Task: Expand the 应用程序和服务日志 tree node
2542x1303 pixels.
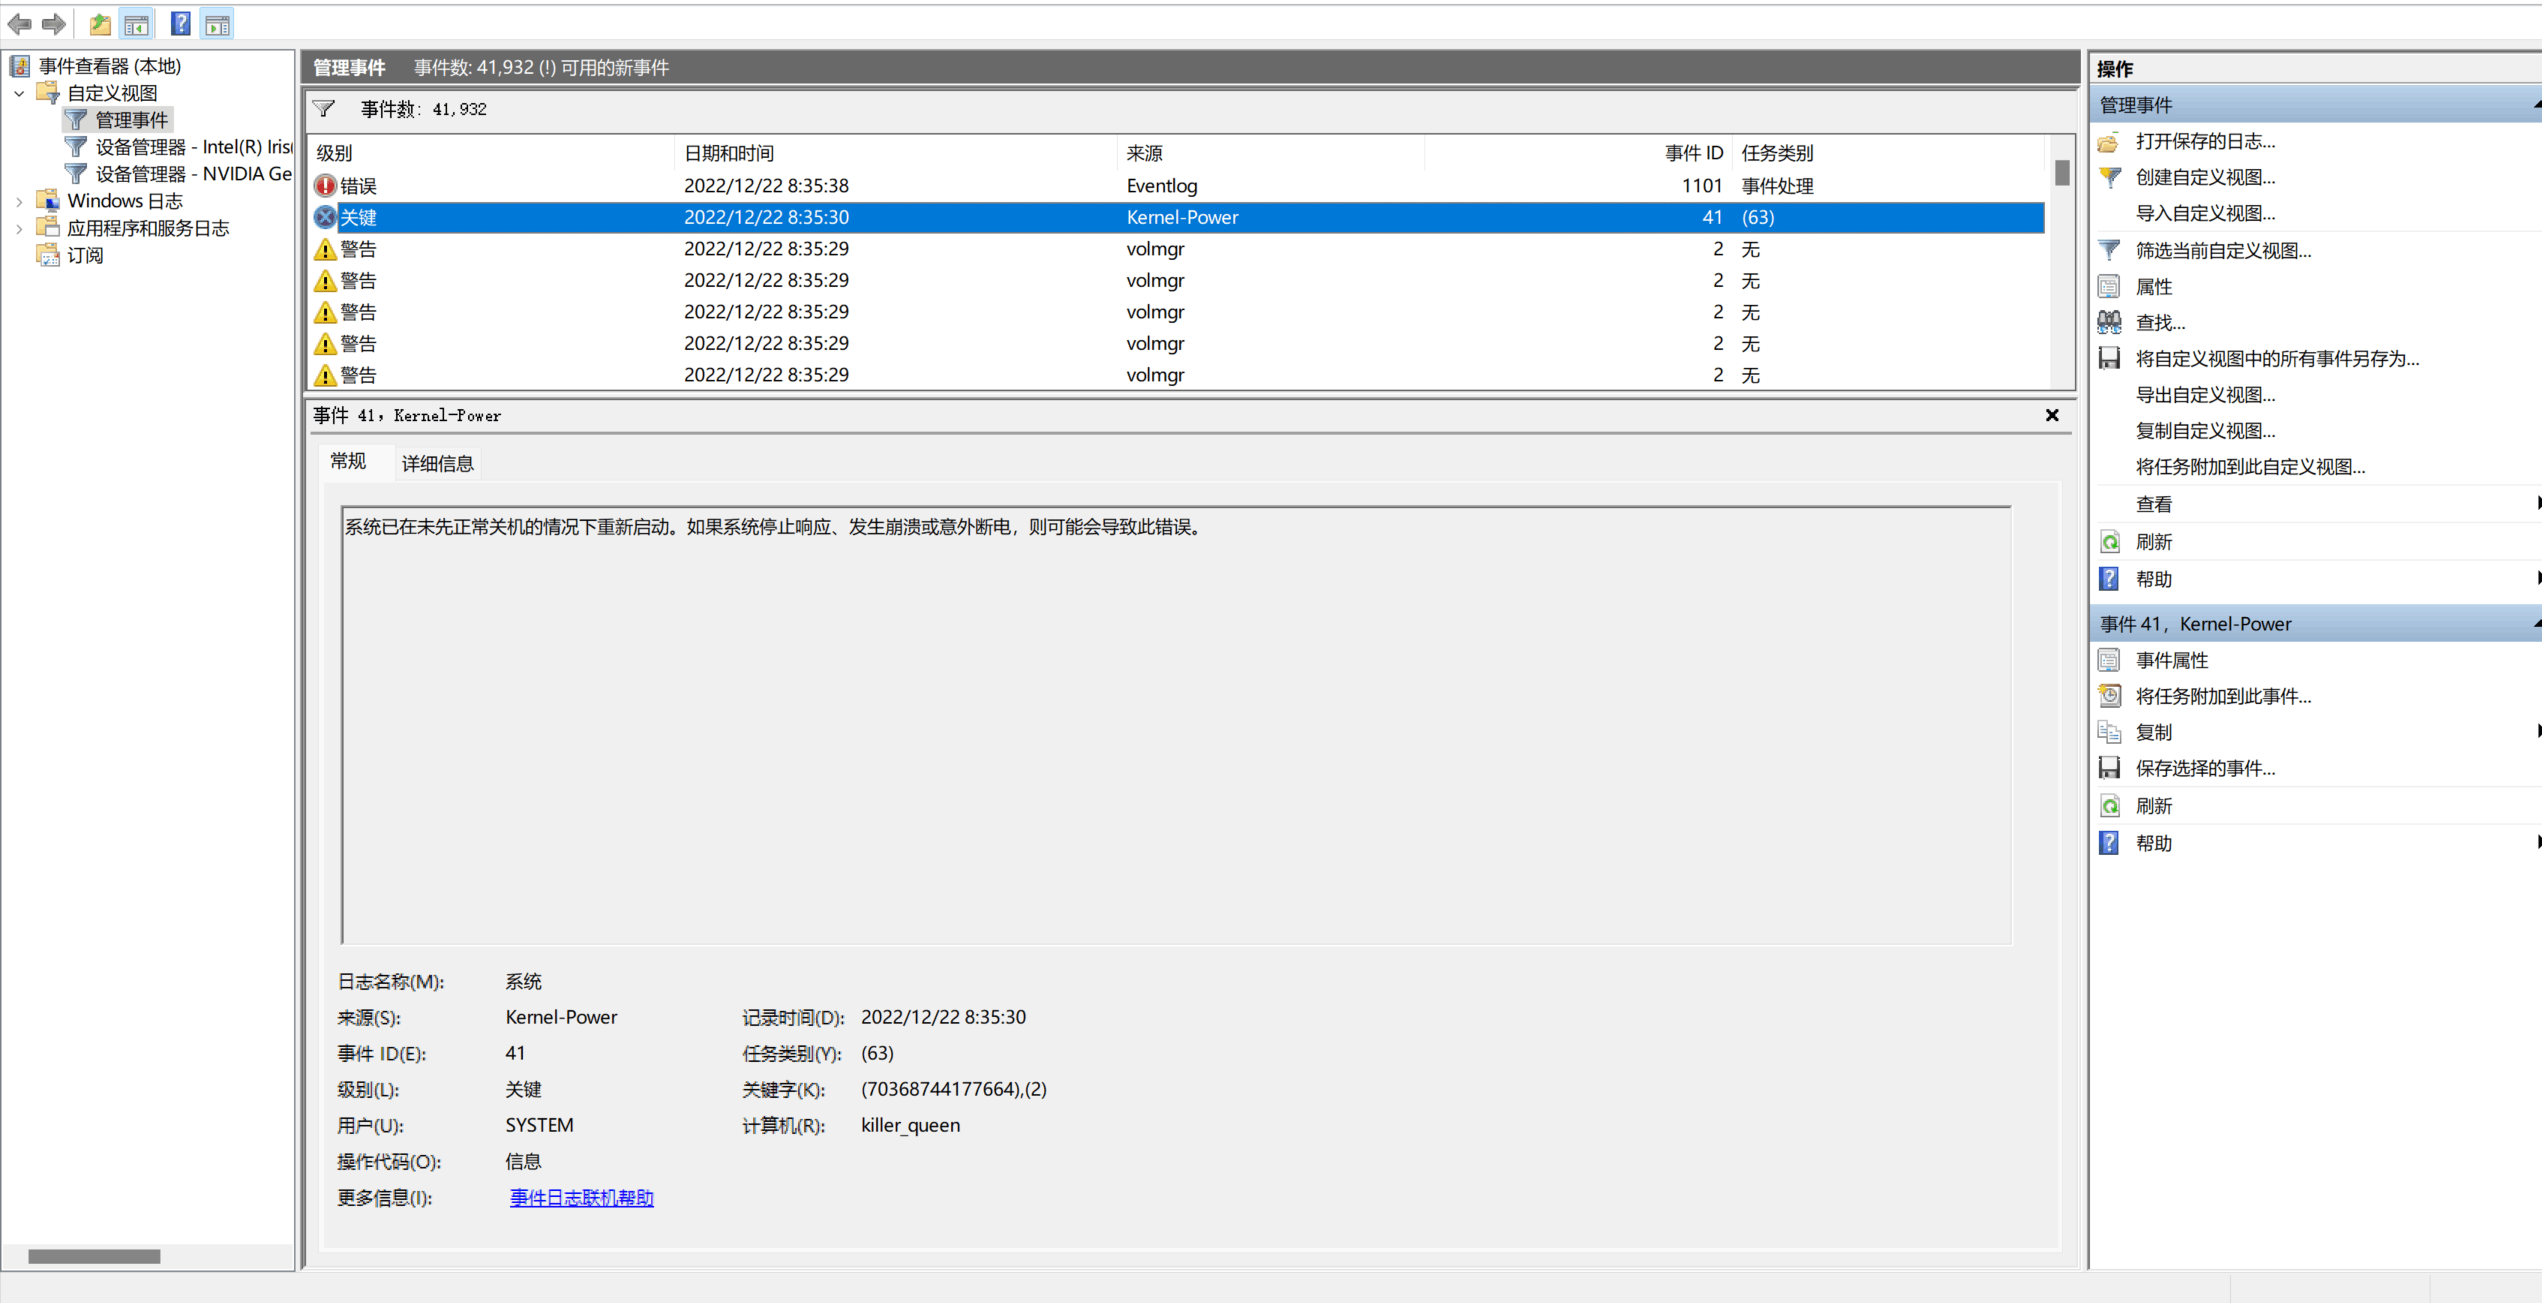Action: point(19,228)
